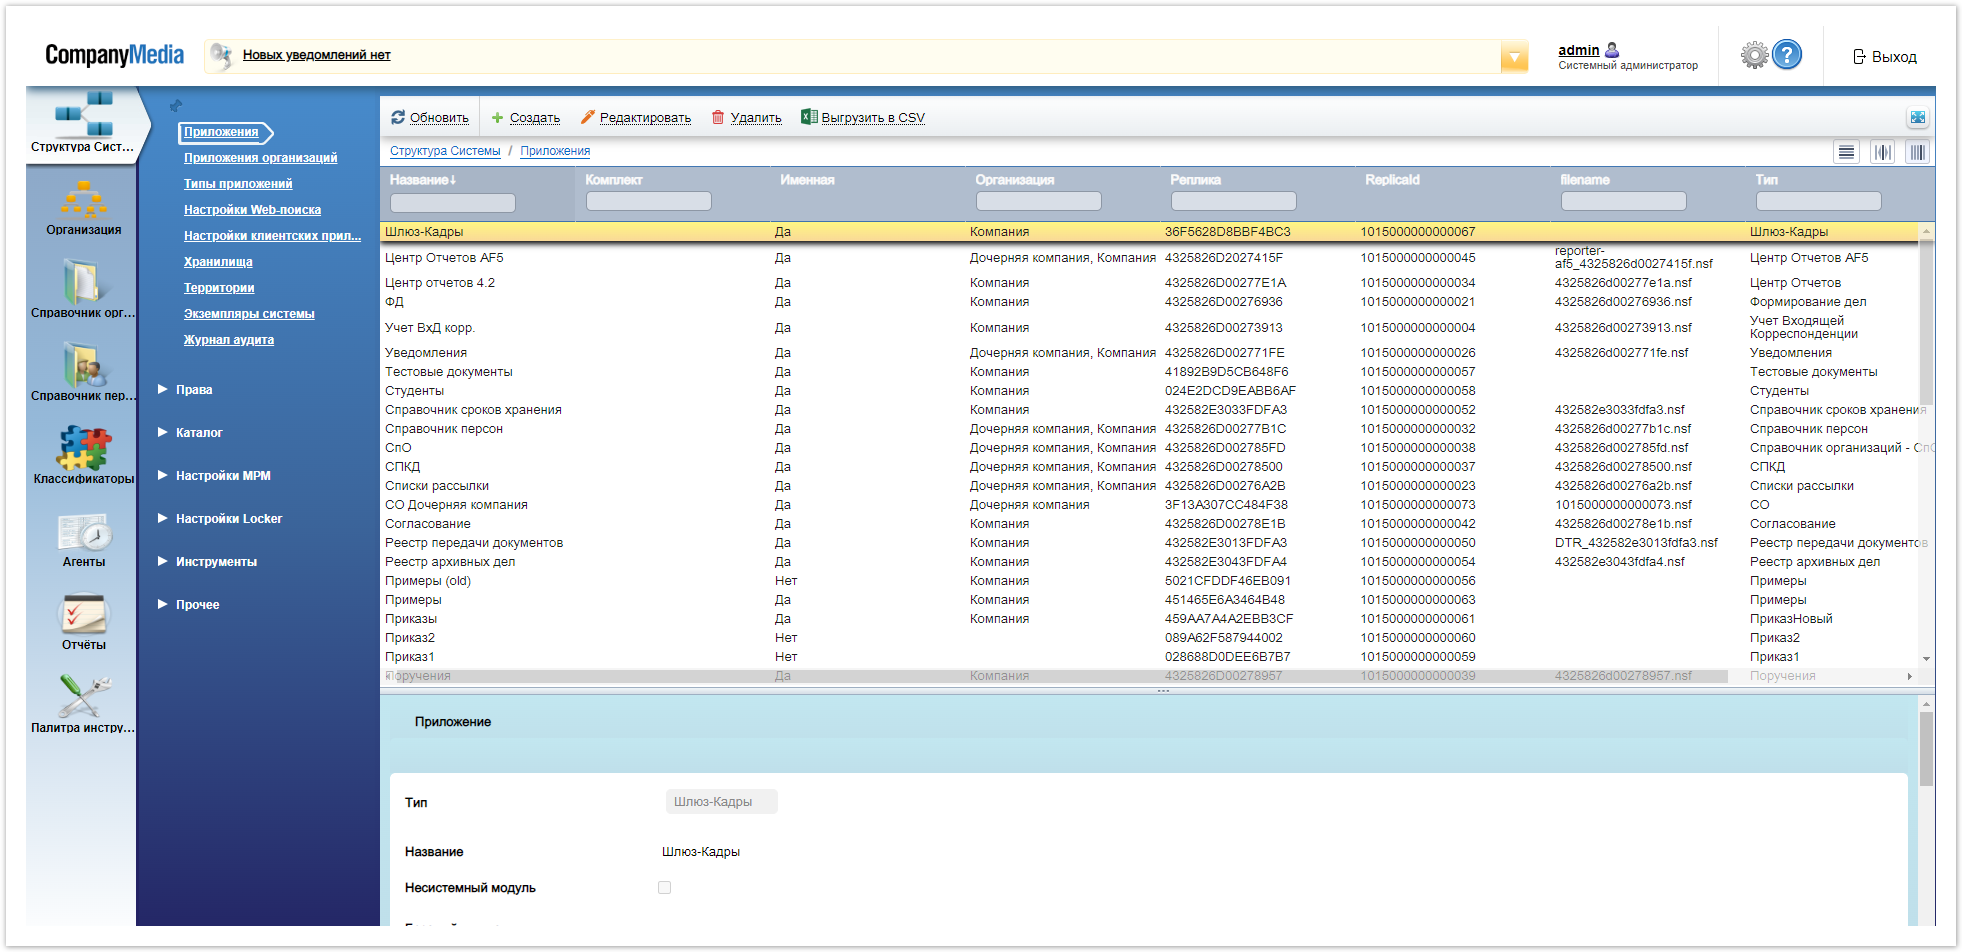Click the Выход logout button
This screenshot has width=1962, height=952.
[x=1885, y=57]
